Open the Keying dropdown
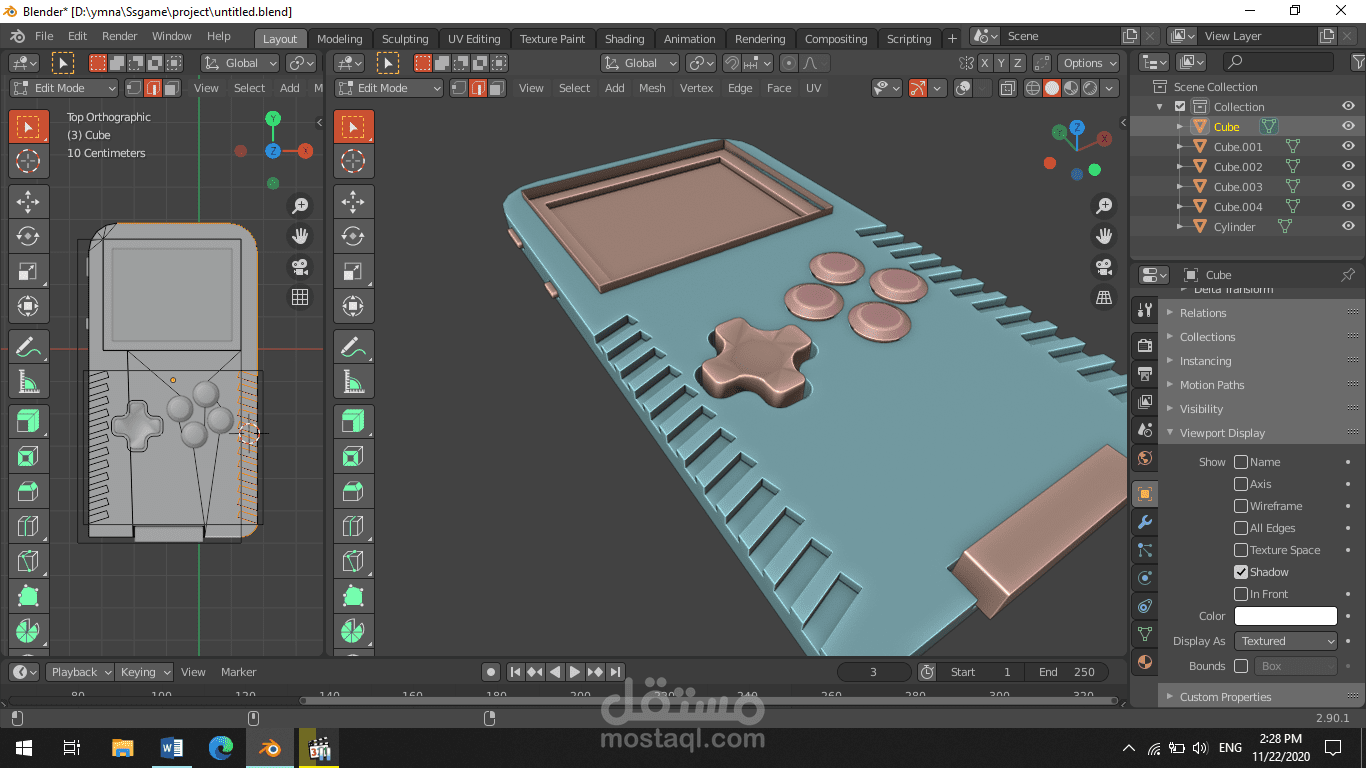This screenshot has height=768, width=1366. (144, 672)
